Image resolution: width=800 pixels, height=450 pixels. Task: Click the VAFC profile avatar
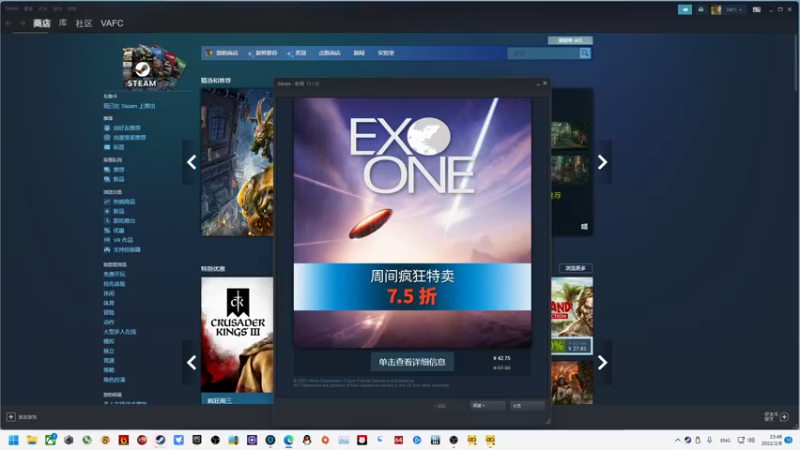click(716, 10)
